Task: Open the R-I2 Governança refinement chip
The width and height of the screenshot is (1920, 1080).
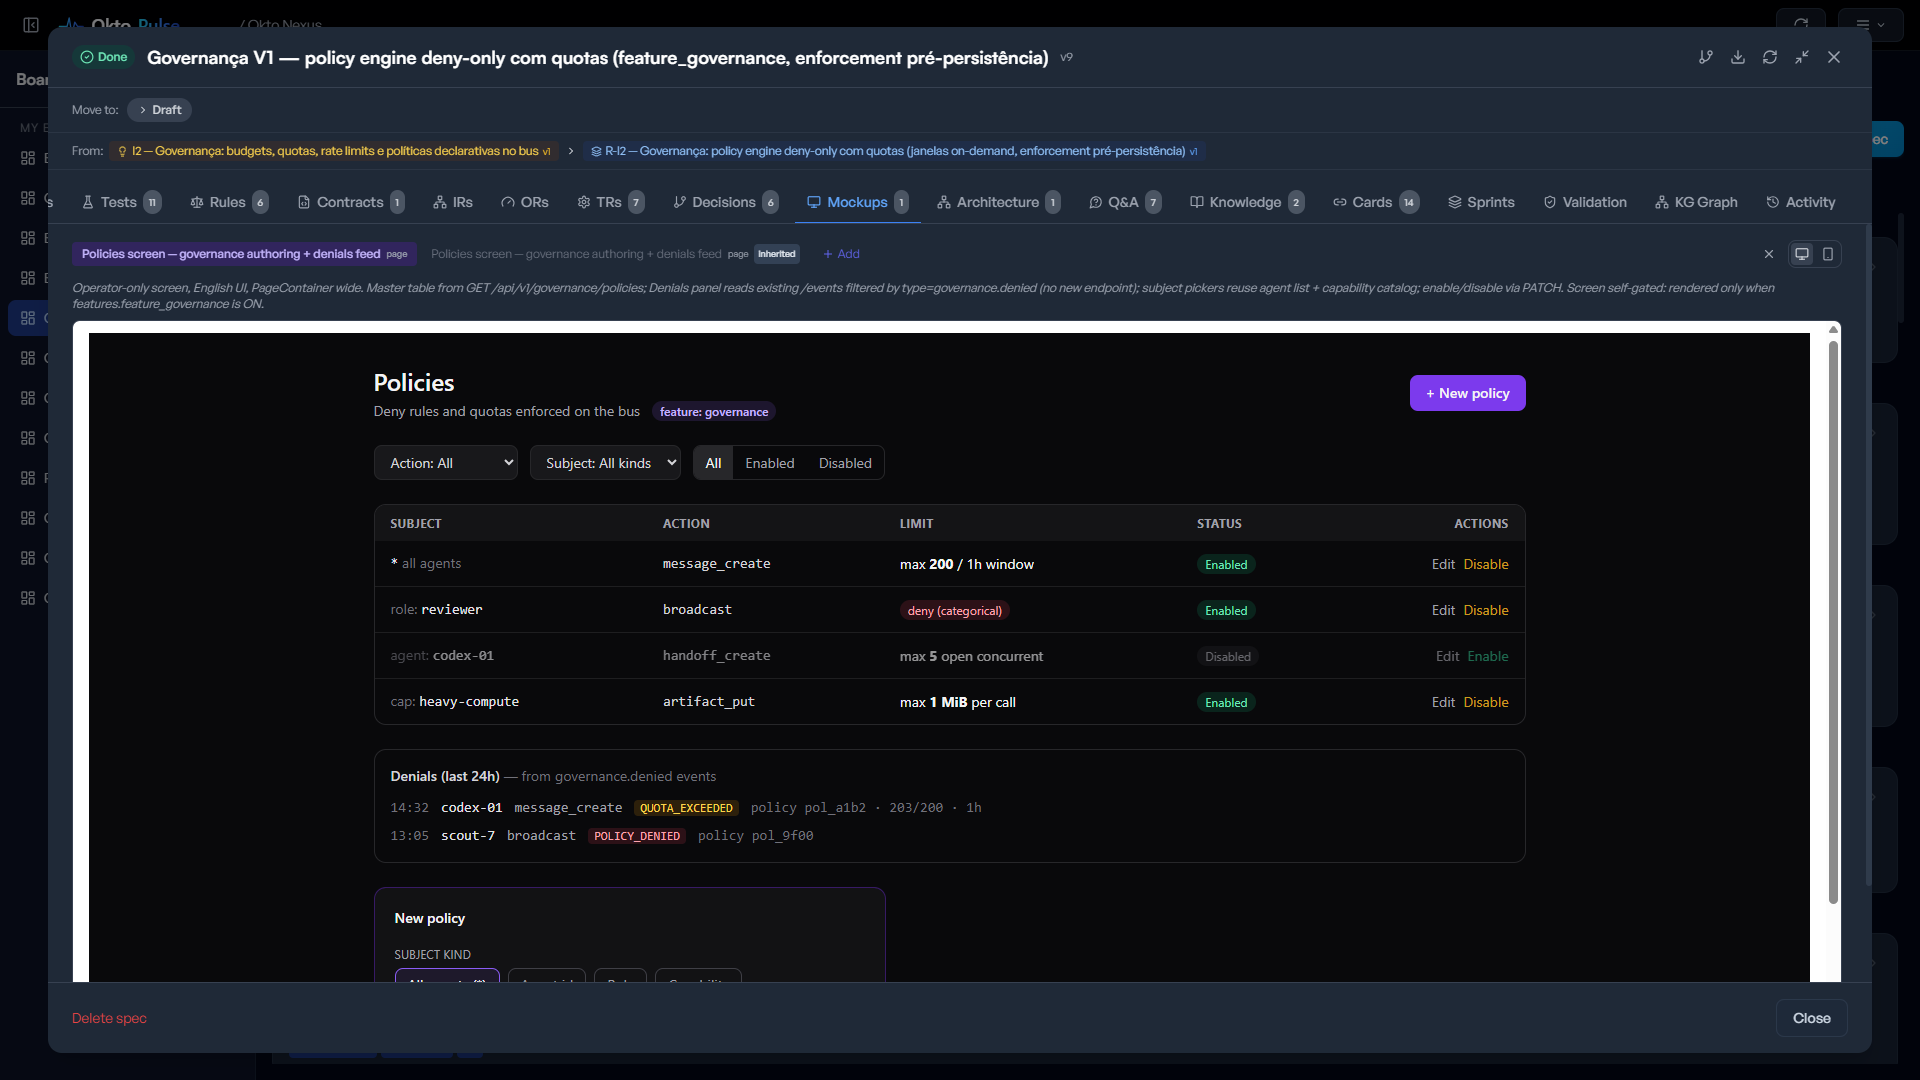Action: (x=894, y=151)
